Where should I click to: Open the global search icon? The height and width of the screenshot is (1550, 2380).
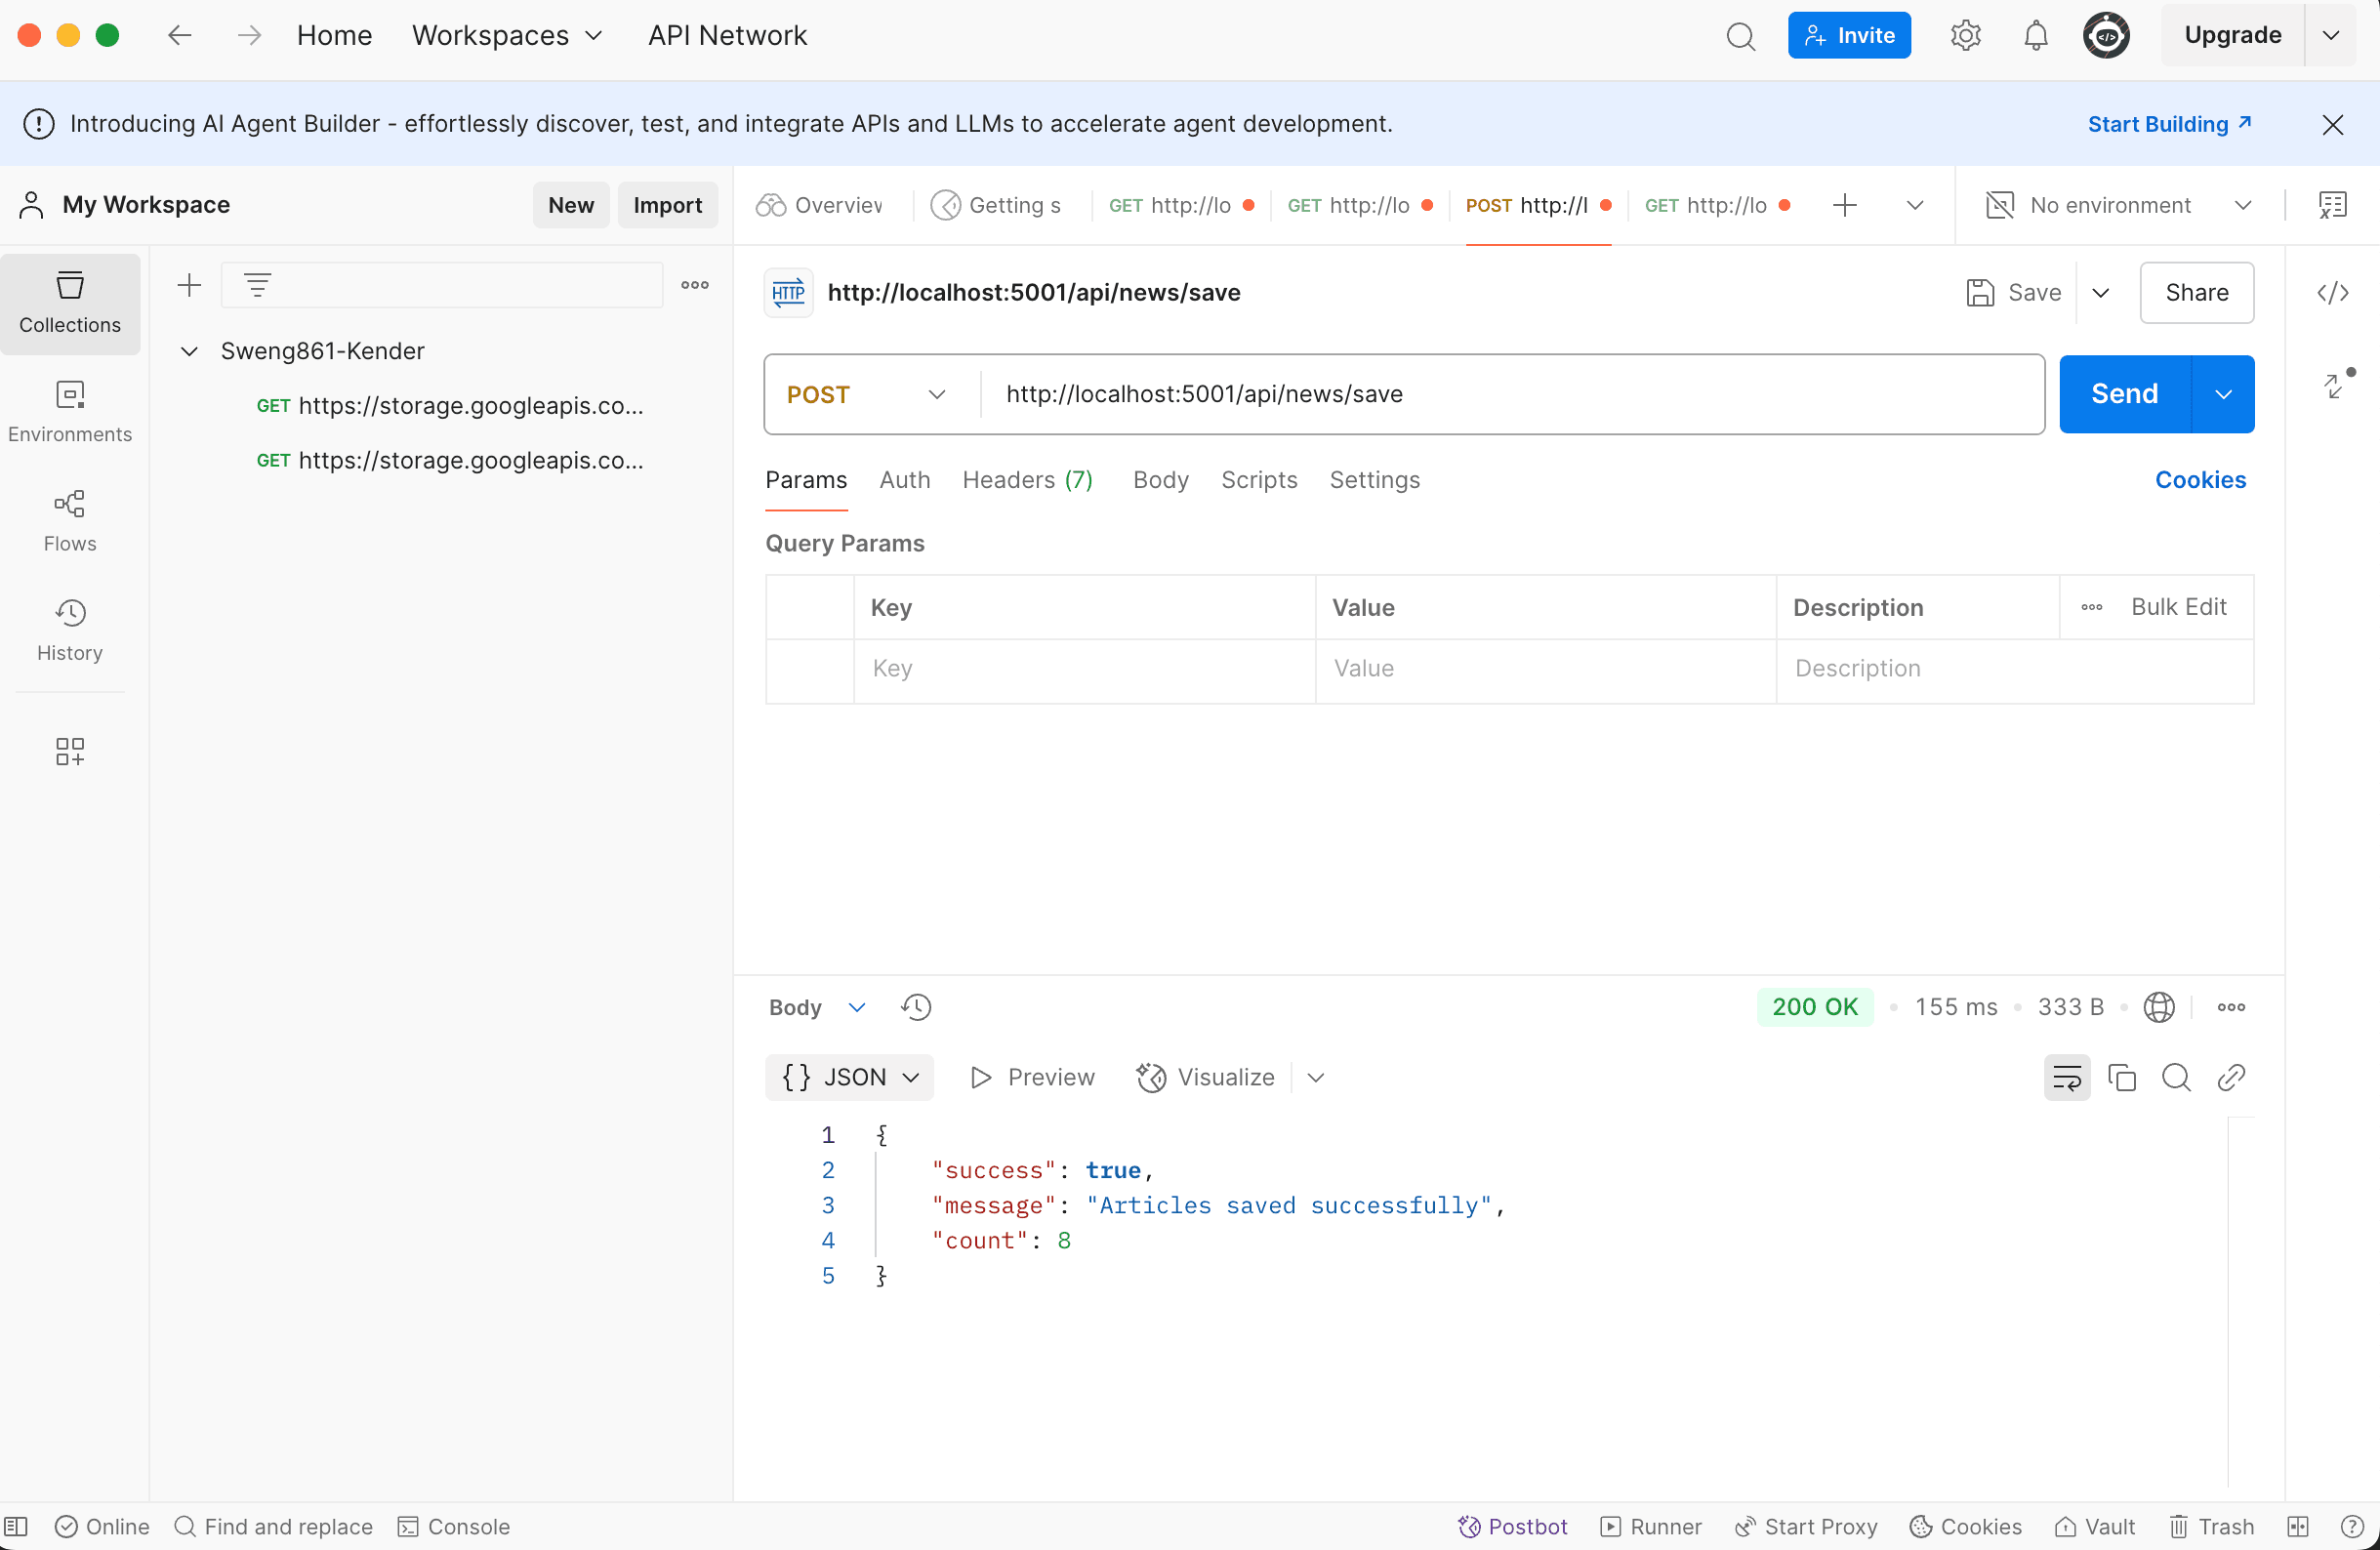pos(1740,36)
